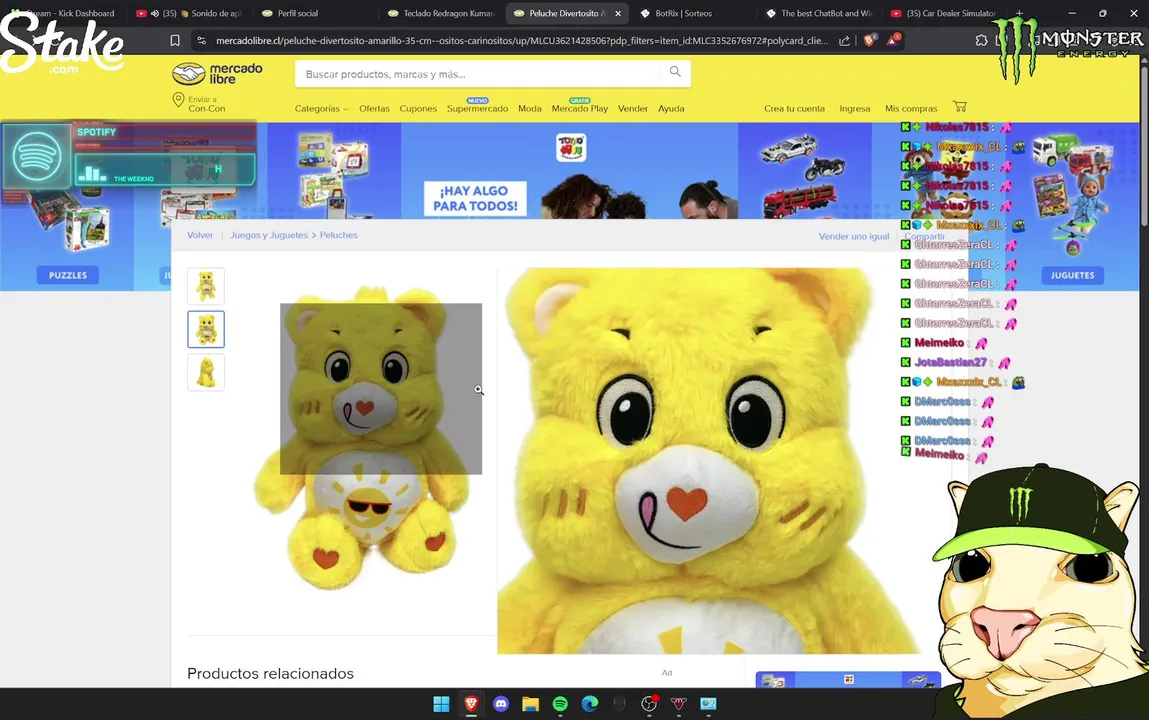Image resolution: width=1149 pixels, height=720 pixels.
Task: Click the Volver link
Action: (x=200, y=235)
